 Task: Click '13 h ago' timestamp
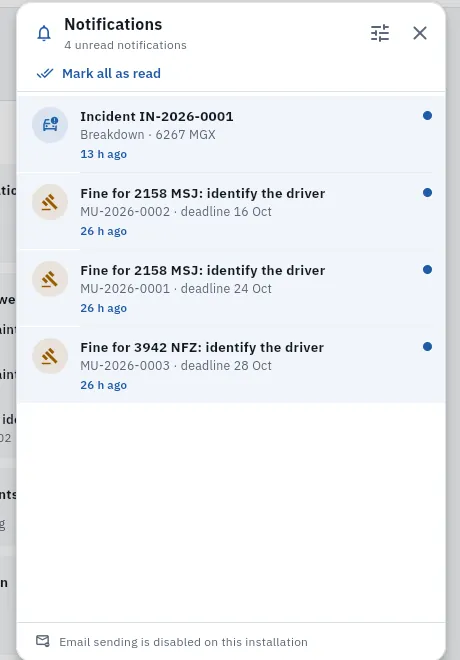[104, 154]
